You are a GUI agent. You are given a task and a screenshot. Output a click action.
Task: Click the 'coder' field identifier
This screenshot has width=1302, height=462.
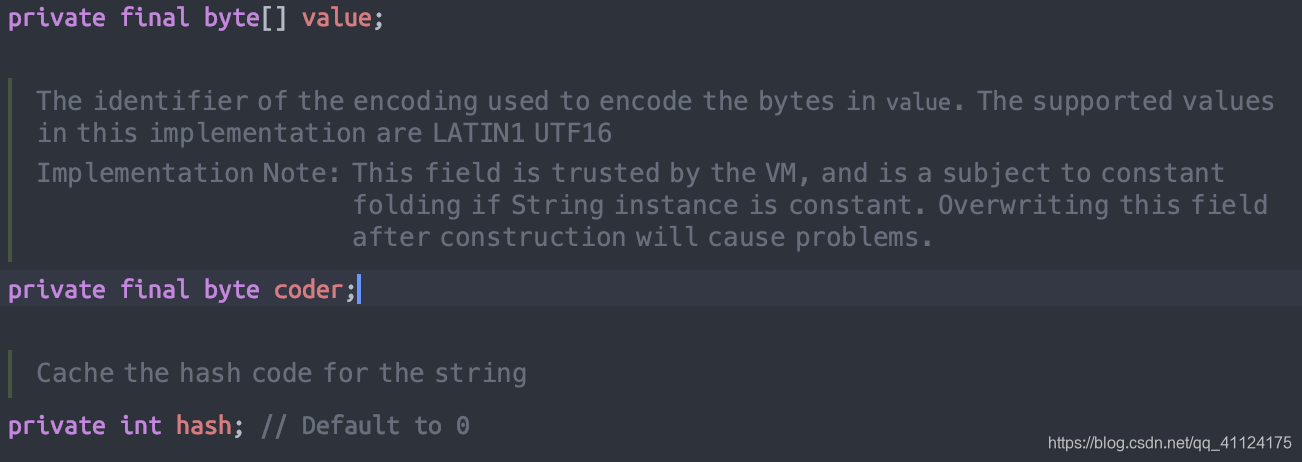pos(308,289)
